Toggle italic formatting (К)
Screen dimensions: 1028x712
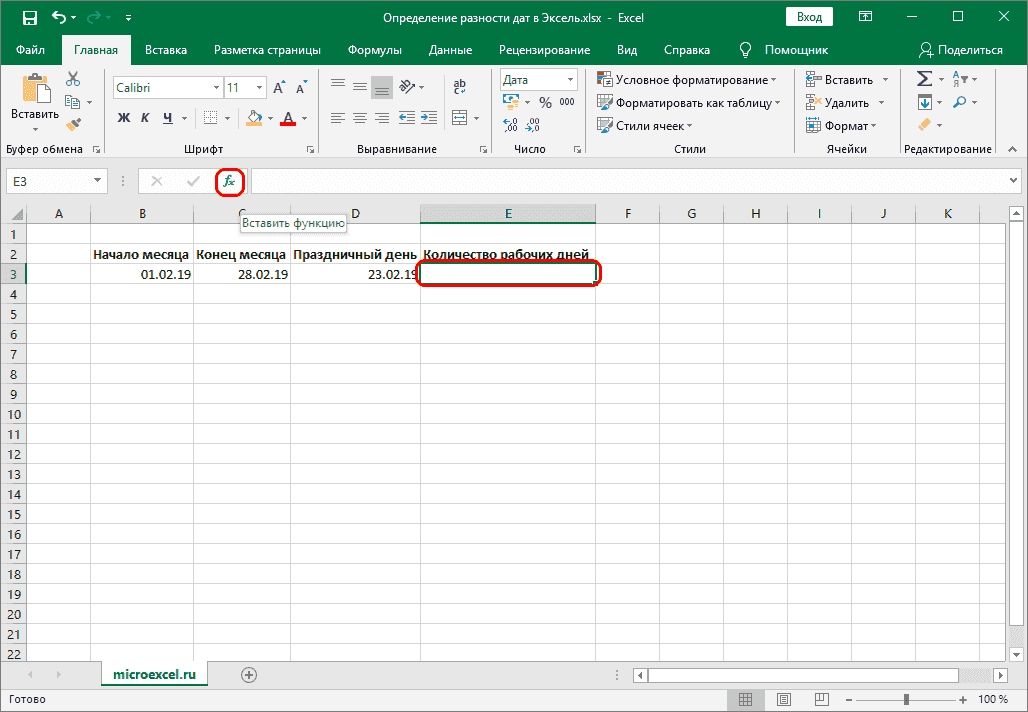point(146,118)
